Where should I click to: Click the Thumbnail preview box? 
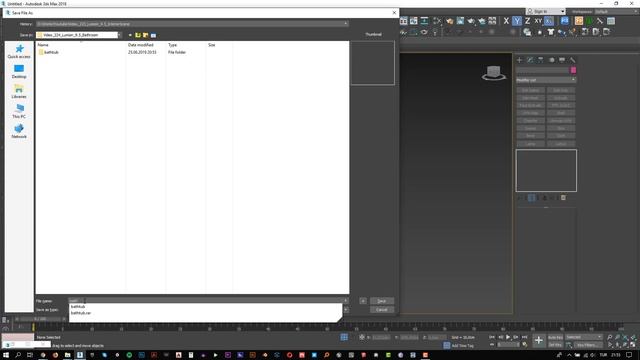click(x=373, y=62)
